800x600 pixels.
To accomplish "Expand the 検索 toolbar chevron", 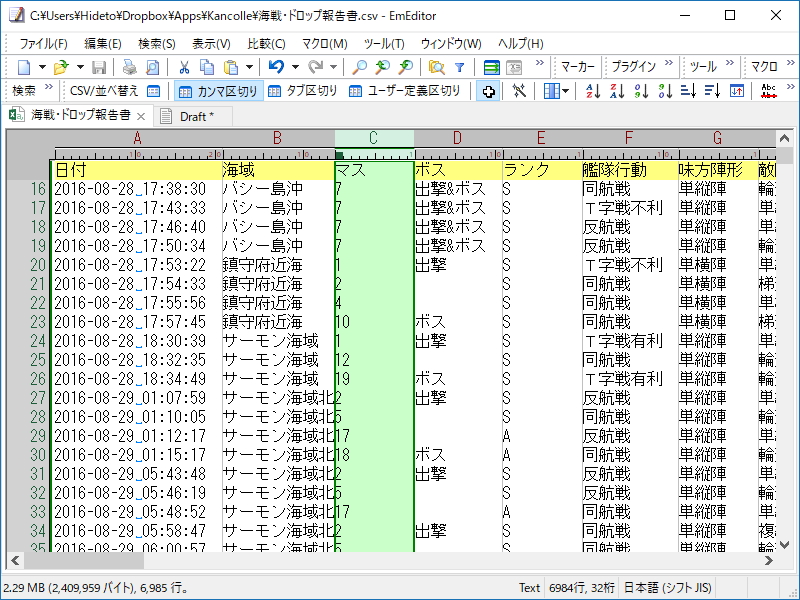I will (48, 87).
